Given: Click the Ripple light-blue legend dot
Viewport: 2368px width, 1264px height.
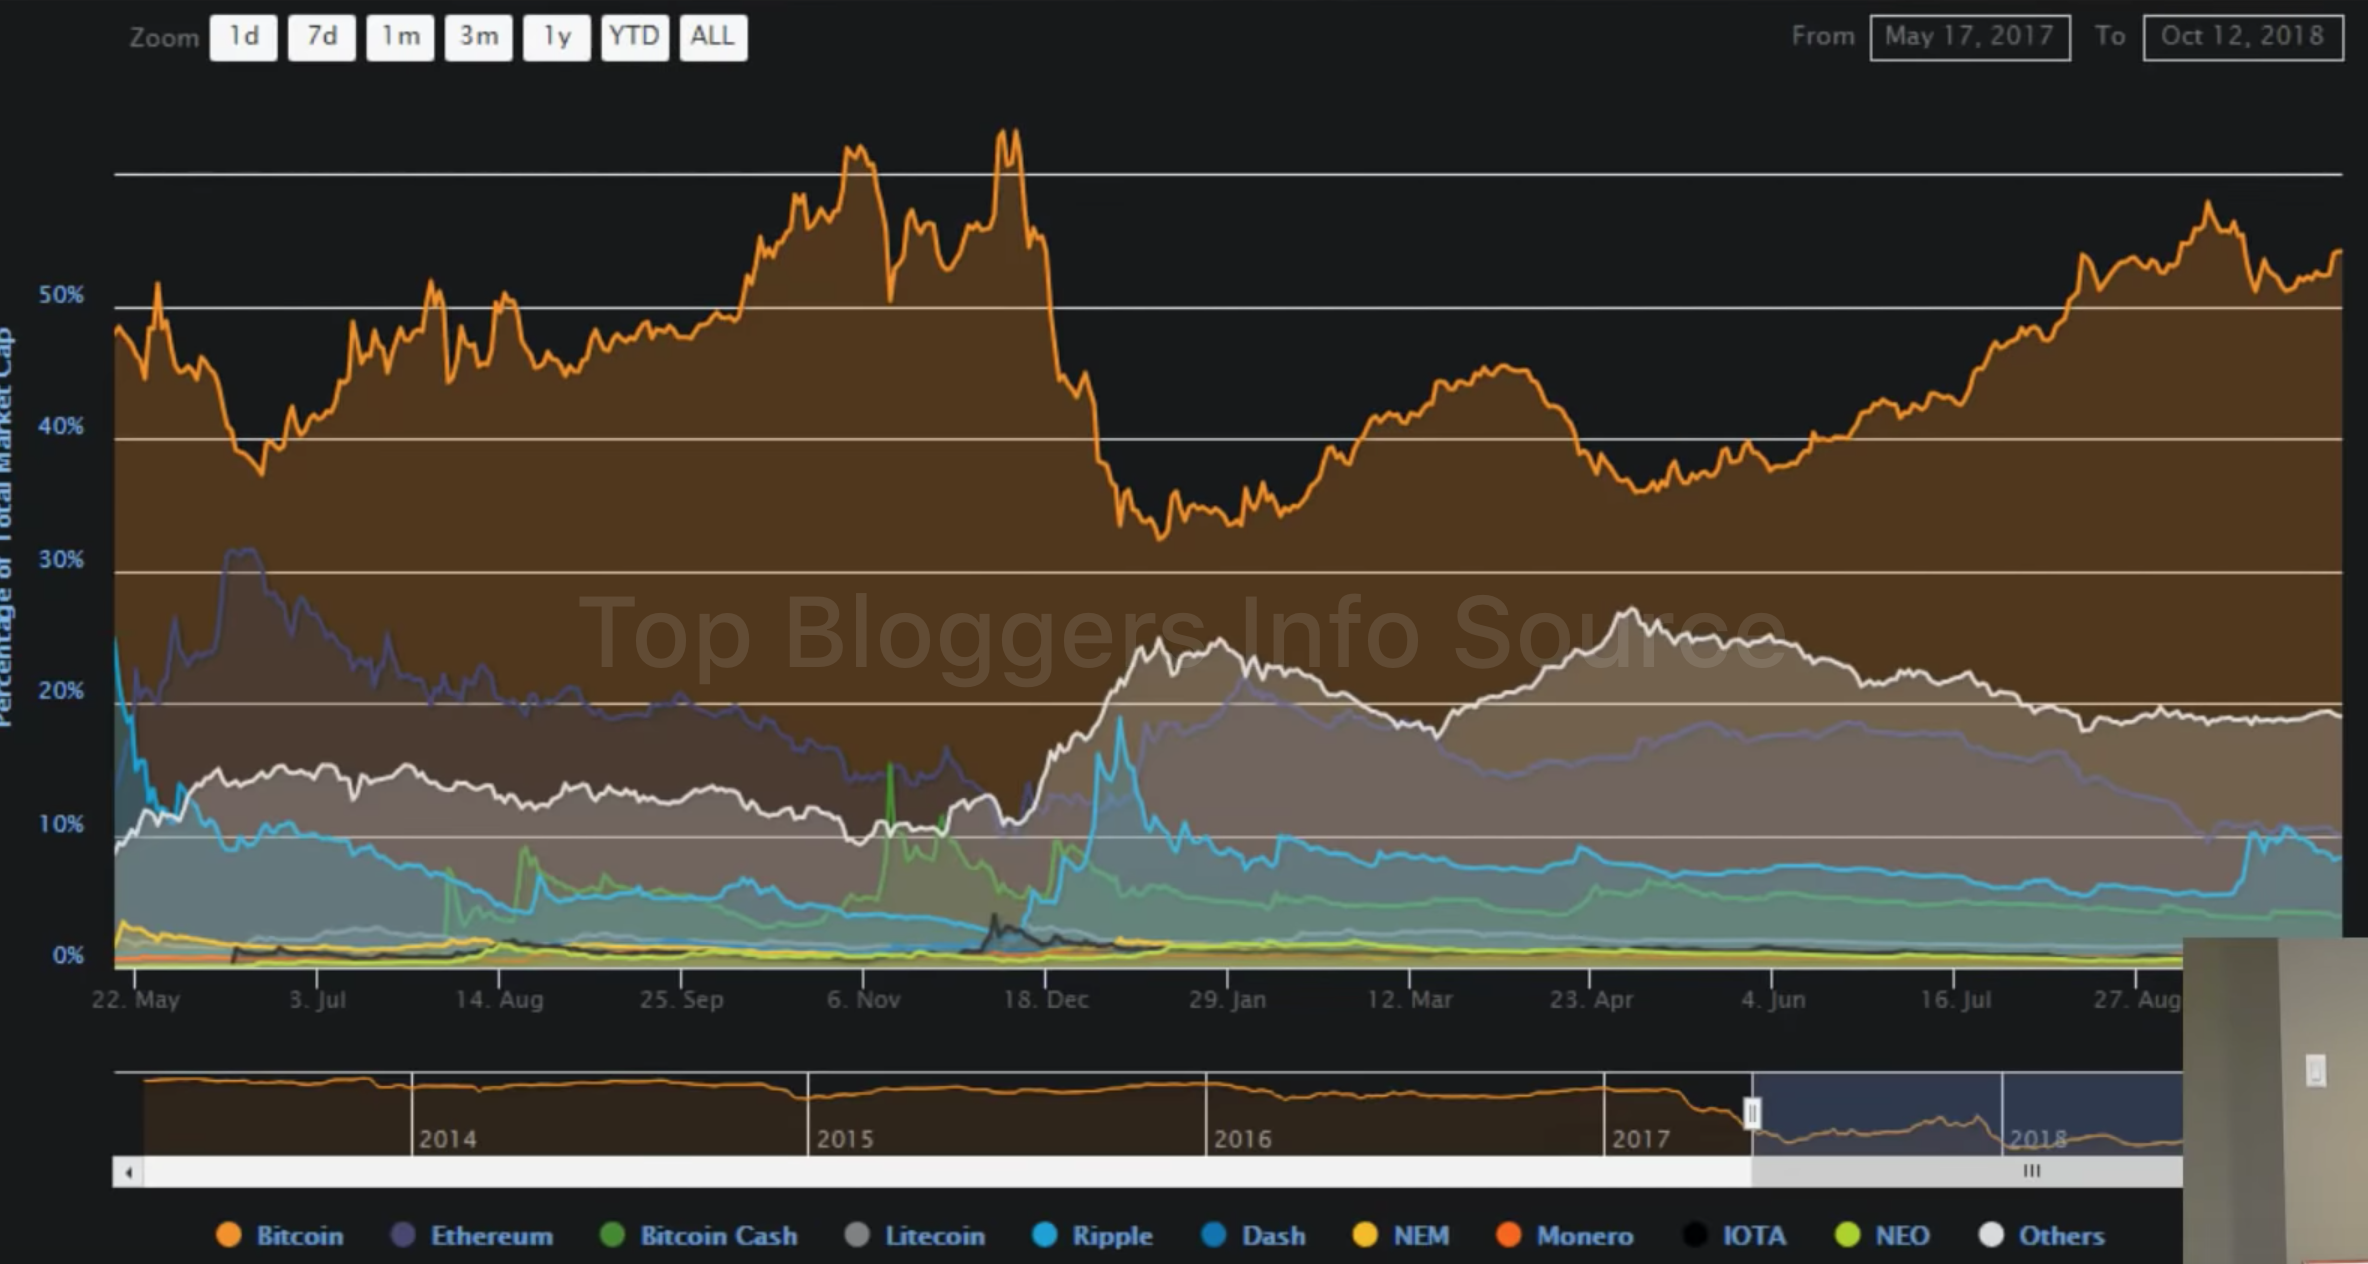Looking at the screenshot, I should click(1044, 1235).
